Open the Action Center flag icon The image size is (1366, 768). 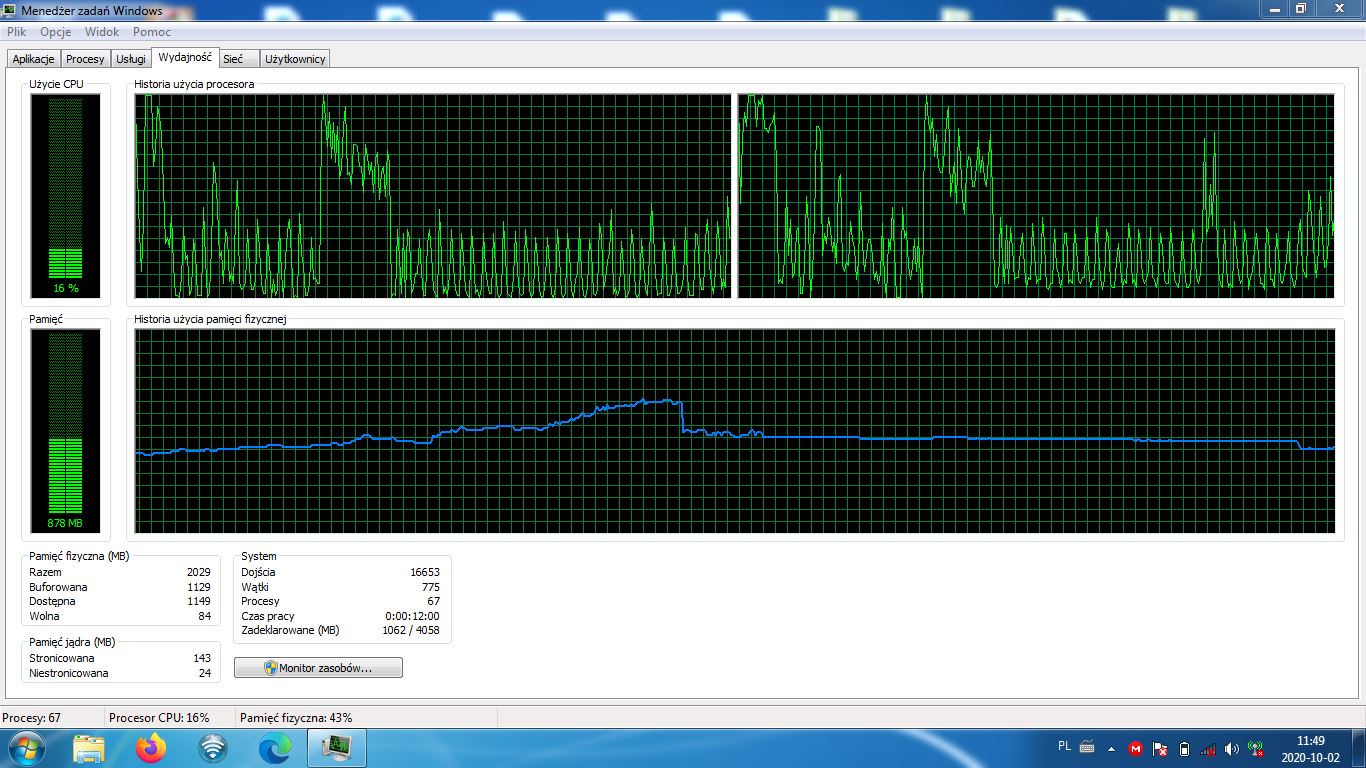tap(1160, 749)
